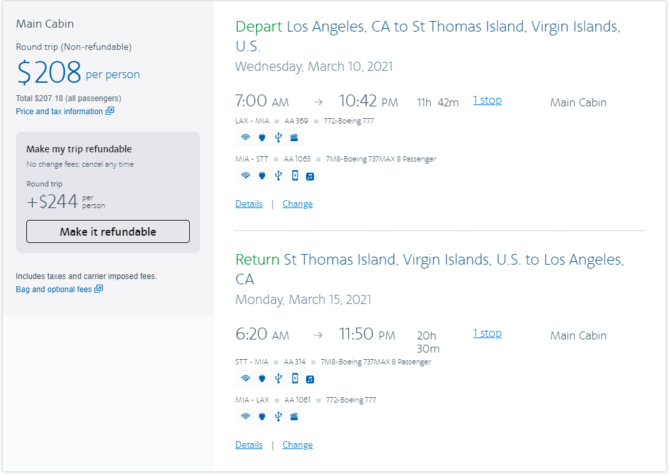The height and width of the screenshot is (476, 670).
Task: Open the return flight's 1 stop link
Action: (x=487, y=333)
